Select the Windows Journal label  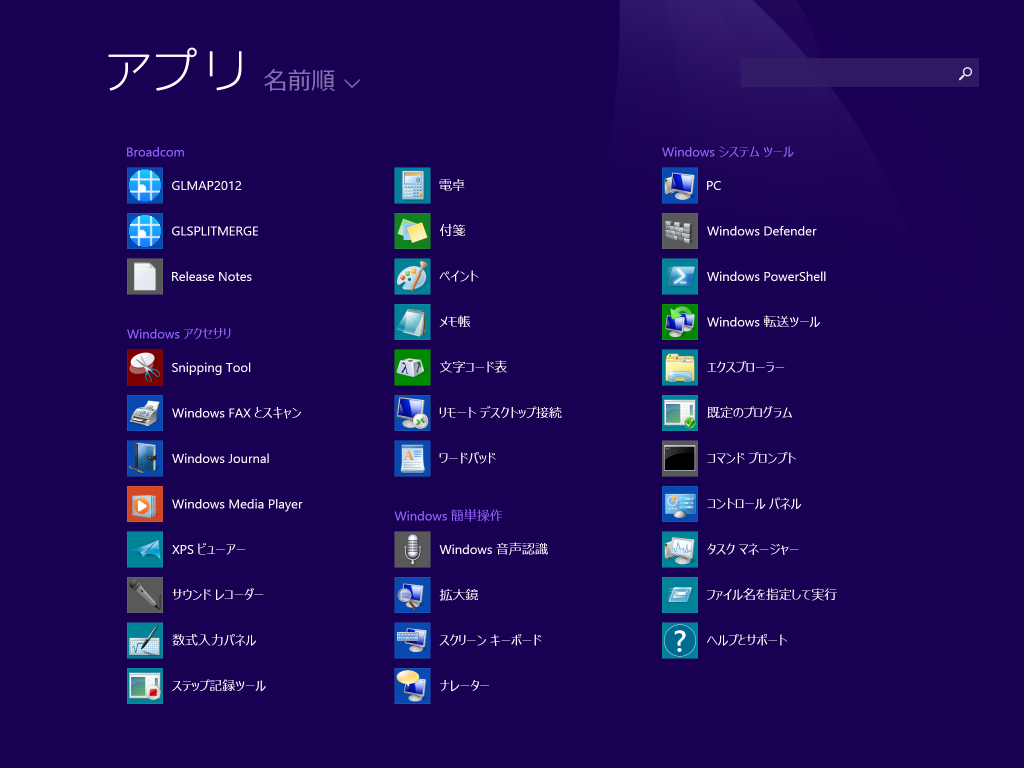[221, 458]
